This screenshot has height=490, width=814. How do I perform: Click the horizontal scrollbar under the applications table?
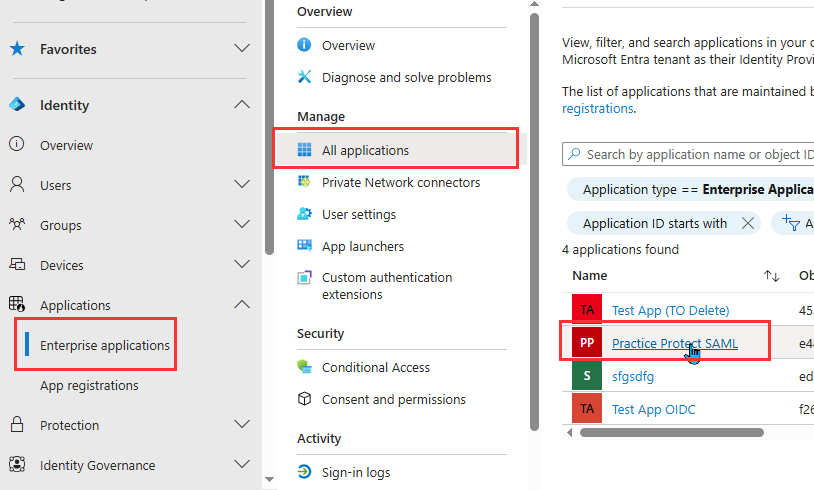click(672, 432)
